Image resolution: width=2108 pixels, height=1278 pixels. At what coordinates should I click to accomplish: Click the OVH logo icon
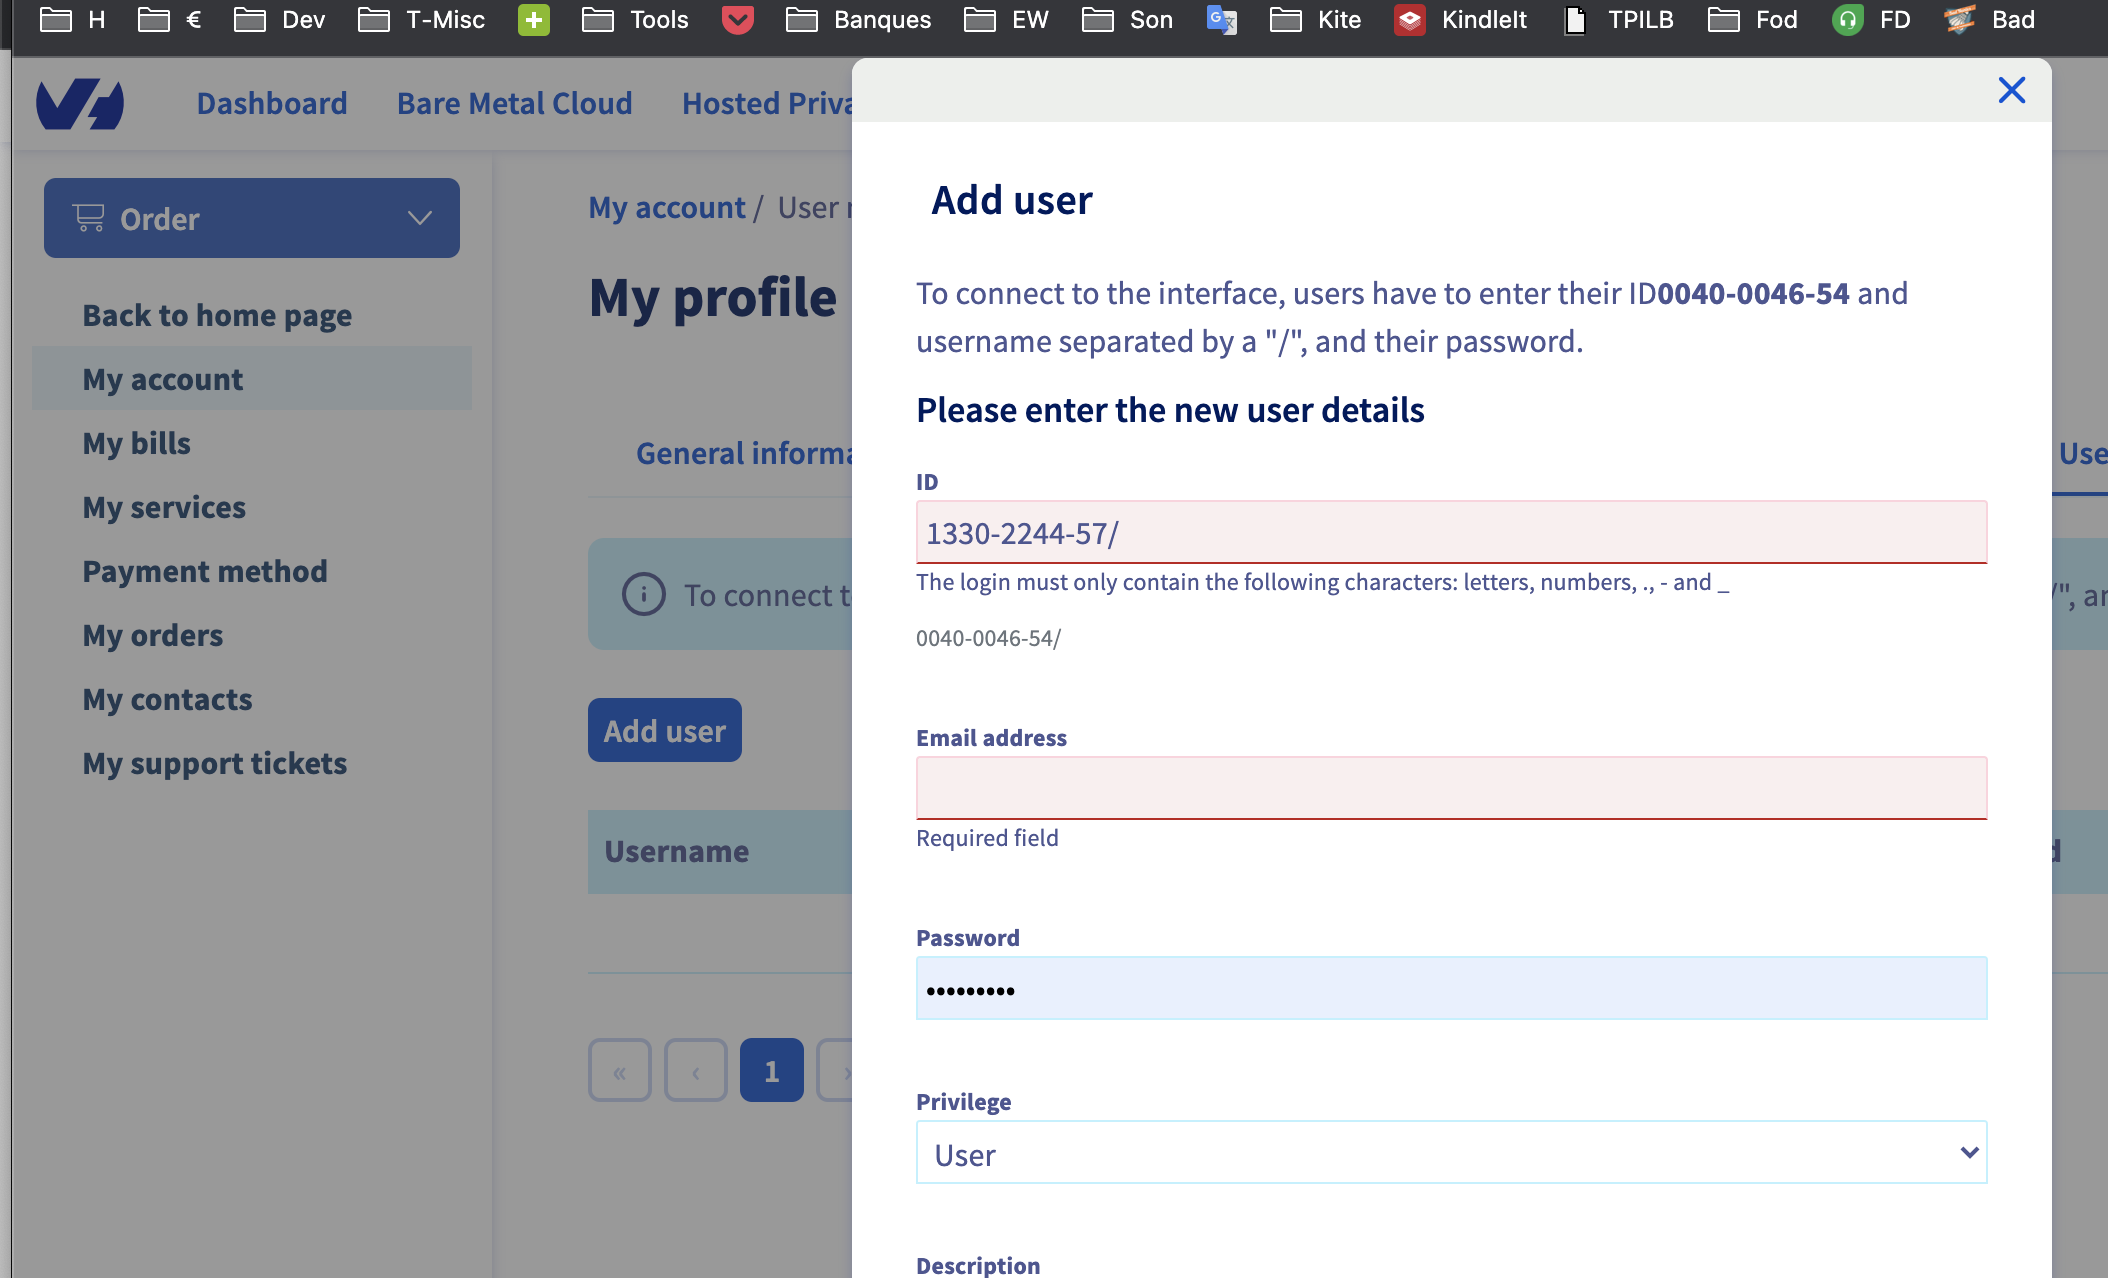80,104
